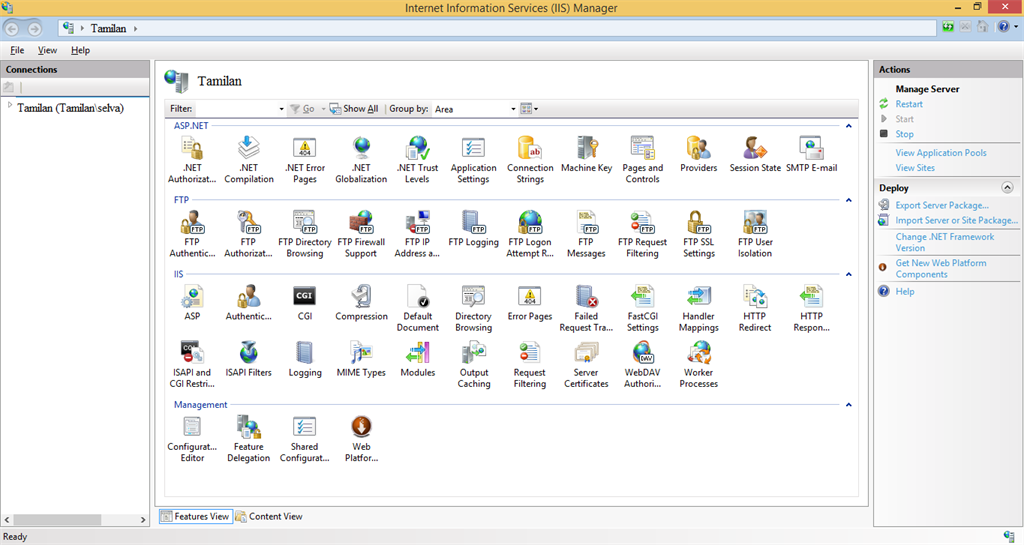This screenshot has width=1024, height=545.
Task: Open HTTP Redirect feature
Action: pyautogui.click(x=755, y=309)
